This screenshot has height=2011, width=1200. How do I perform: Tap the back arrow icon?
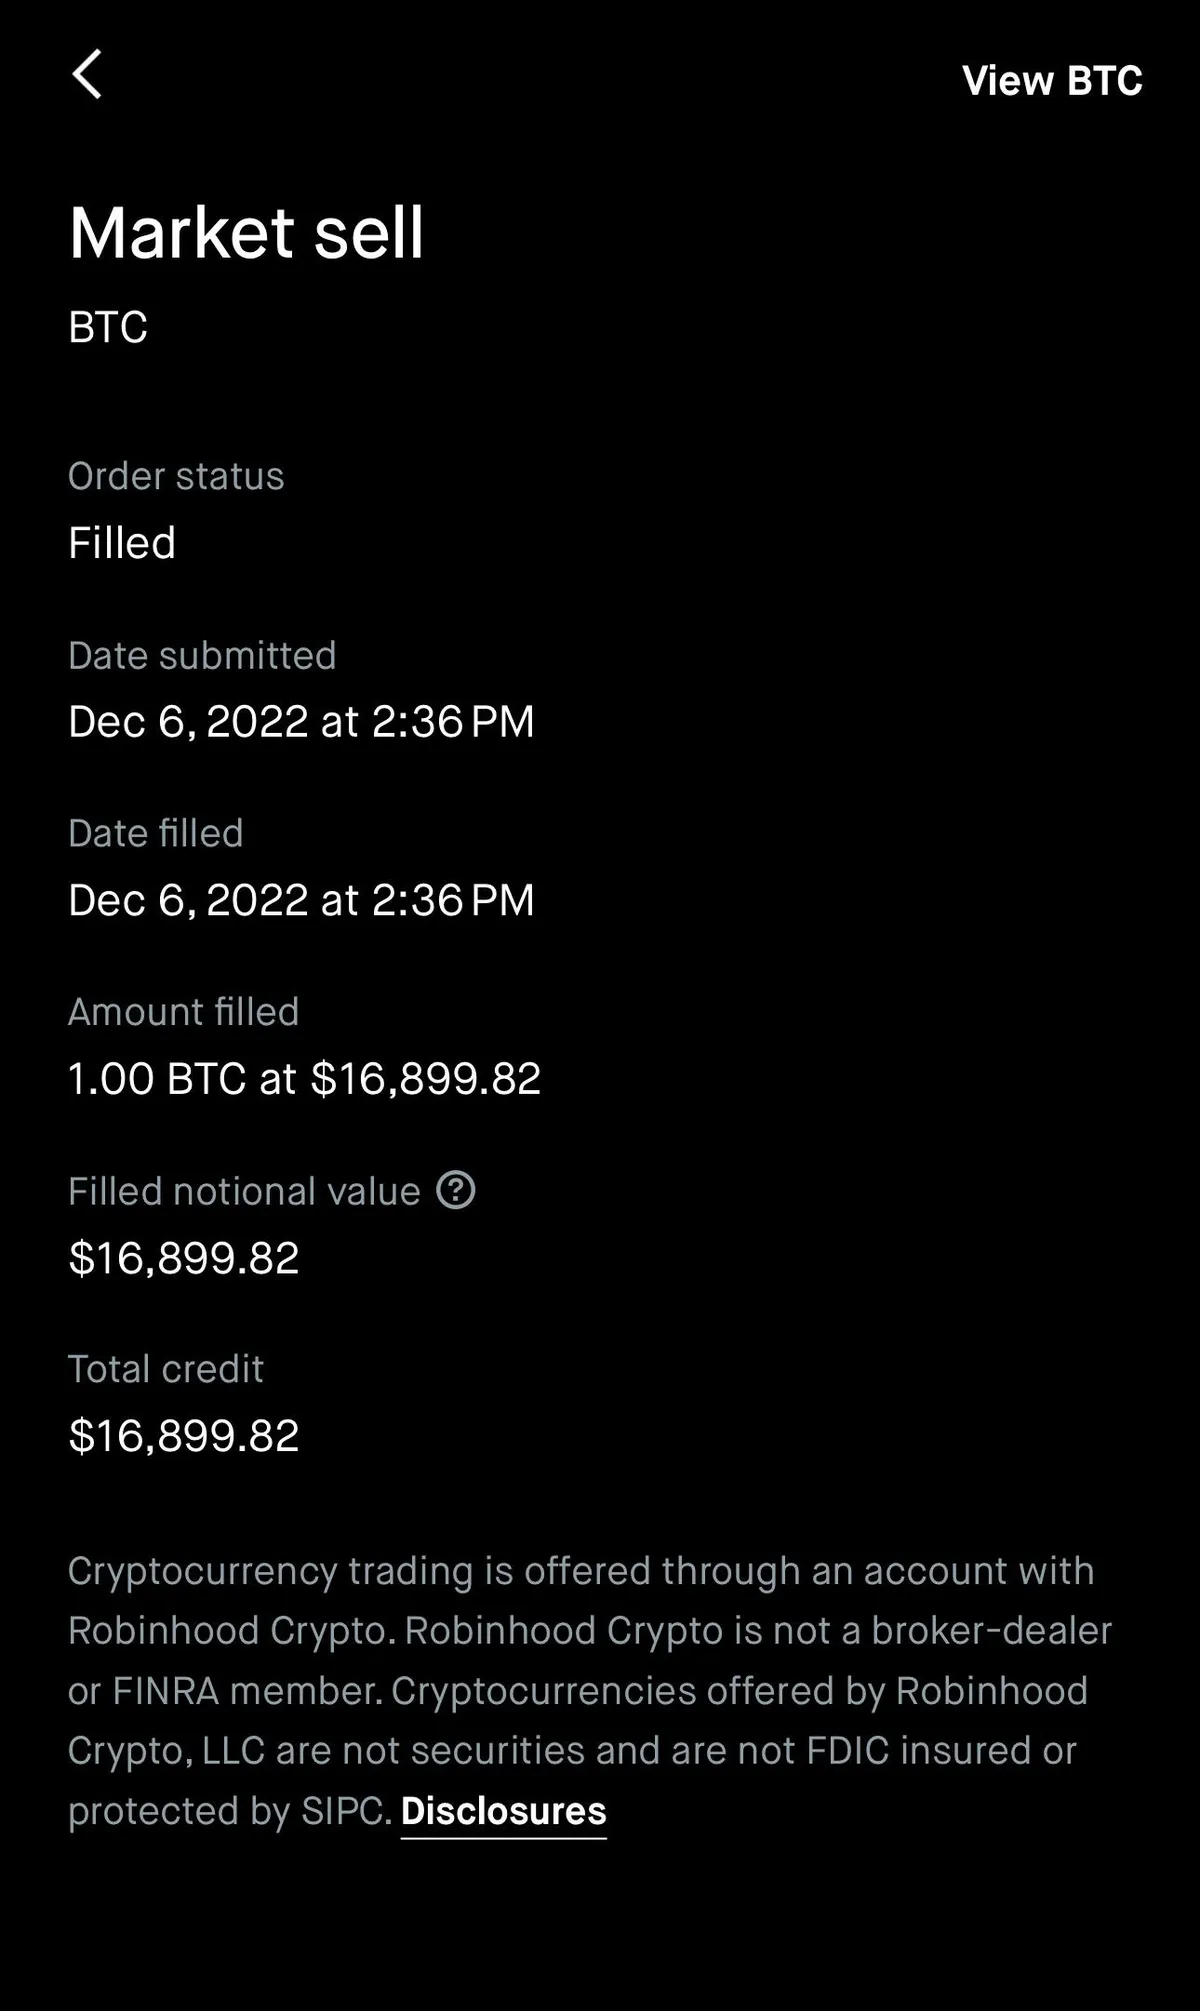click(87, 75)
